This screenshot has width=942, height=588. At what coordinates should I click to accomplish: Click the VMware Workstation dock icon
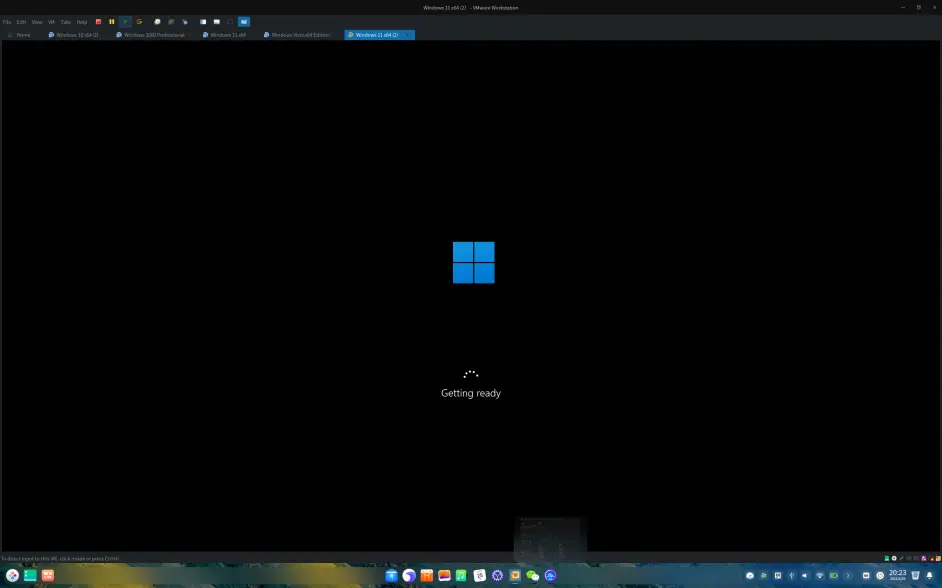pyautogui.click(x=515, y=576)
